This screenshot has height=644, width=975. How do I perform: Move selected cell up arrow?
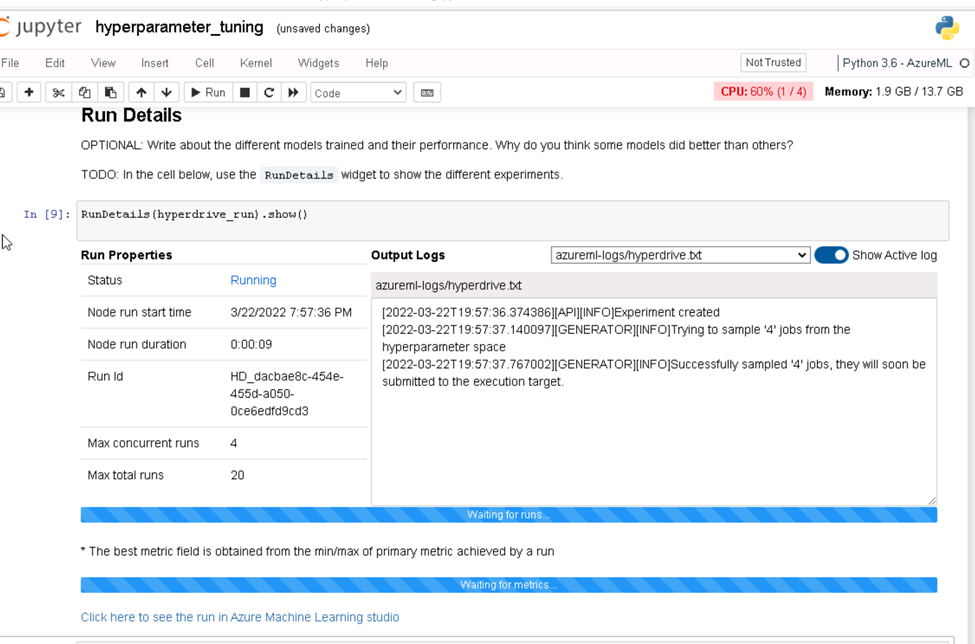click(141, 93)
